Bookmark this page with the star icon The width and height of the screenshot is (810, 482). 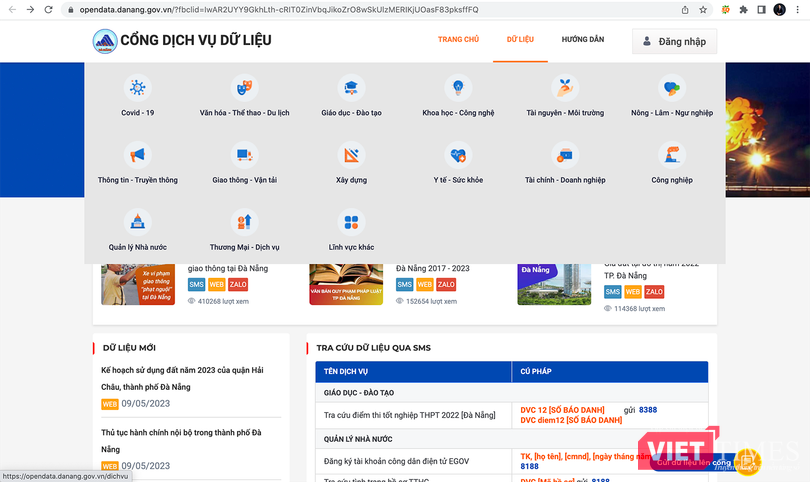click(704, 9)
